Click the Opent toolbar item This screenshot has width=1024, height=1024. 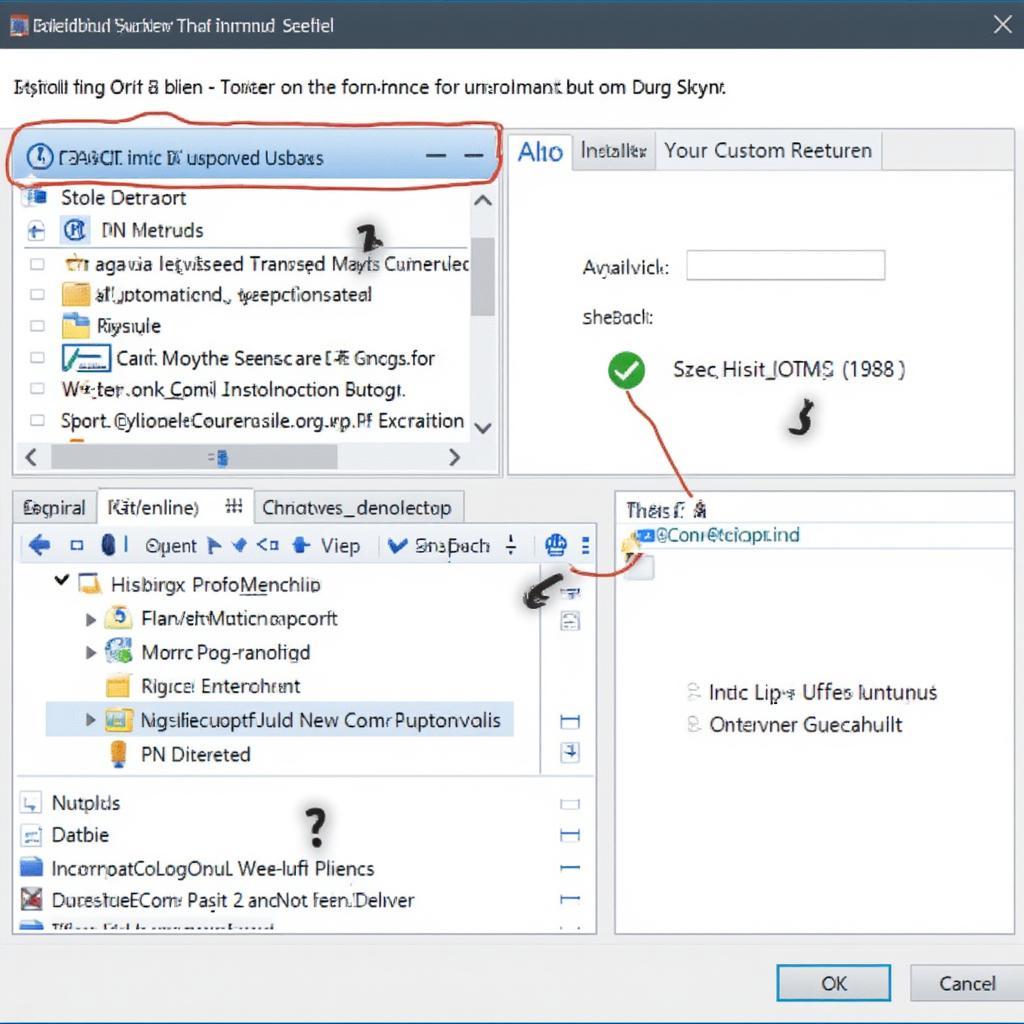(x=170, y=546)
